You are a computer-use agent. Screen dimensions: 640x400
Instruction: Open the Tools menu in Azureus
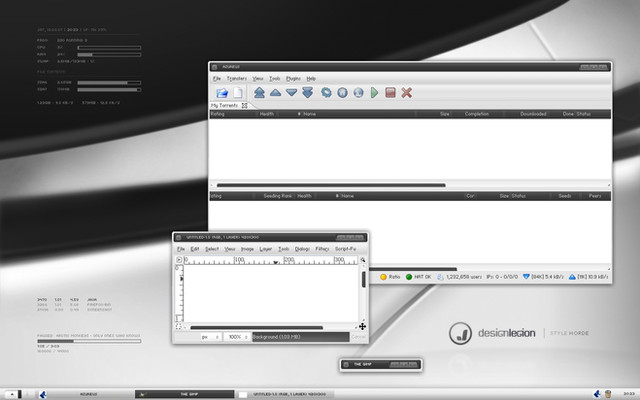coord(275,78)
